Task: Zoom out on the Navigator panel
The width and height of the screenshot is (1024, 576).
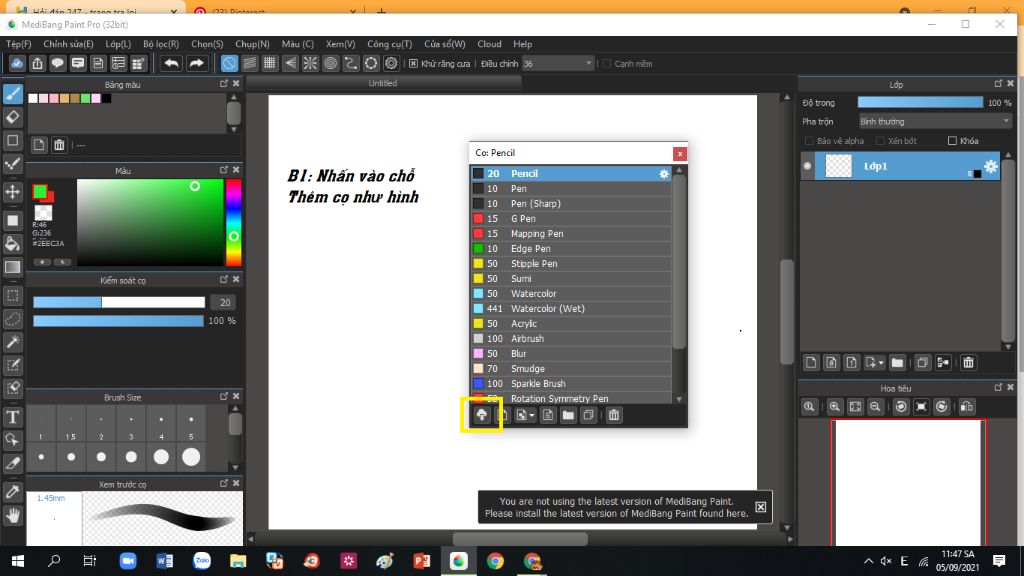Action: 875,407
